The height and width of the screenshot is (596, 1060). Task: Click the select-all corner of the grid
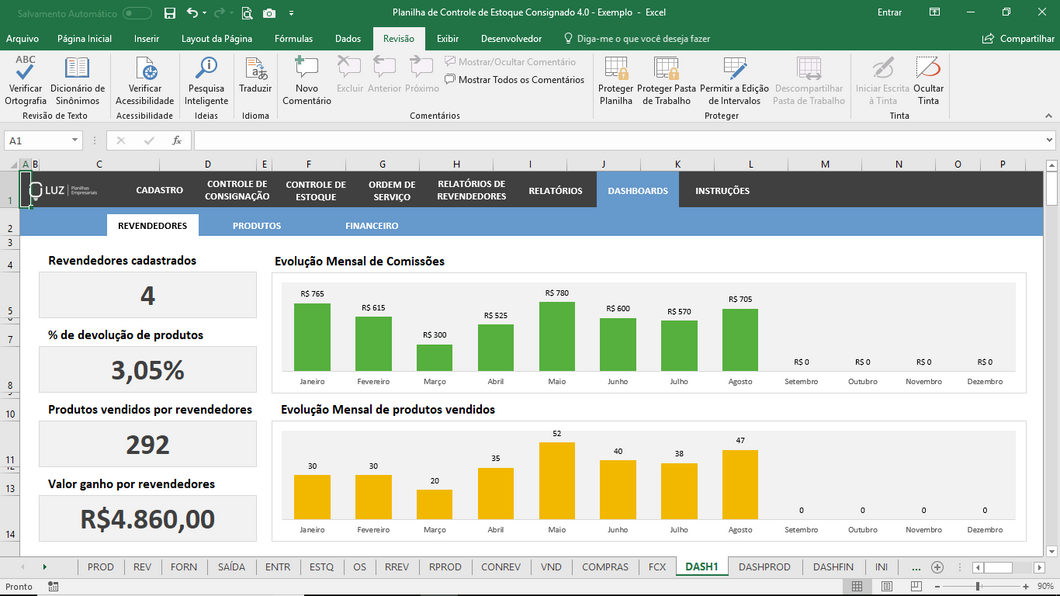point(13,164)
